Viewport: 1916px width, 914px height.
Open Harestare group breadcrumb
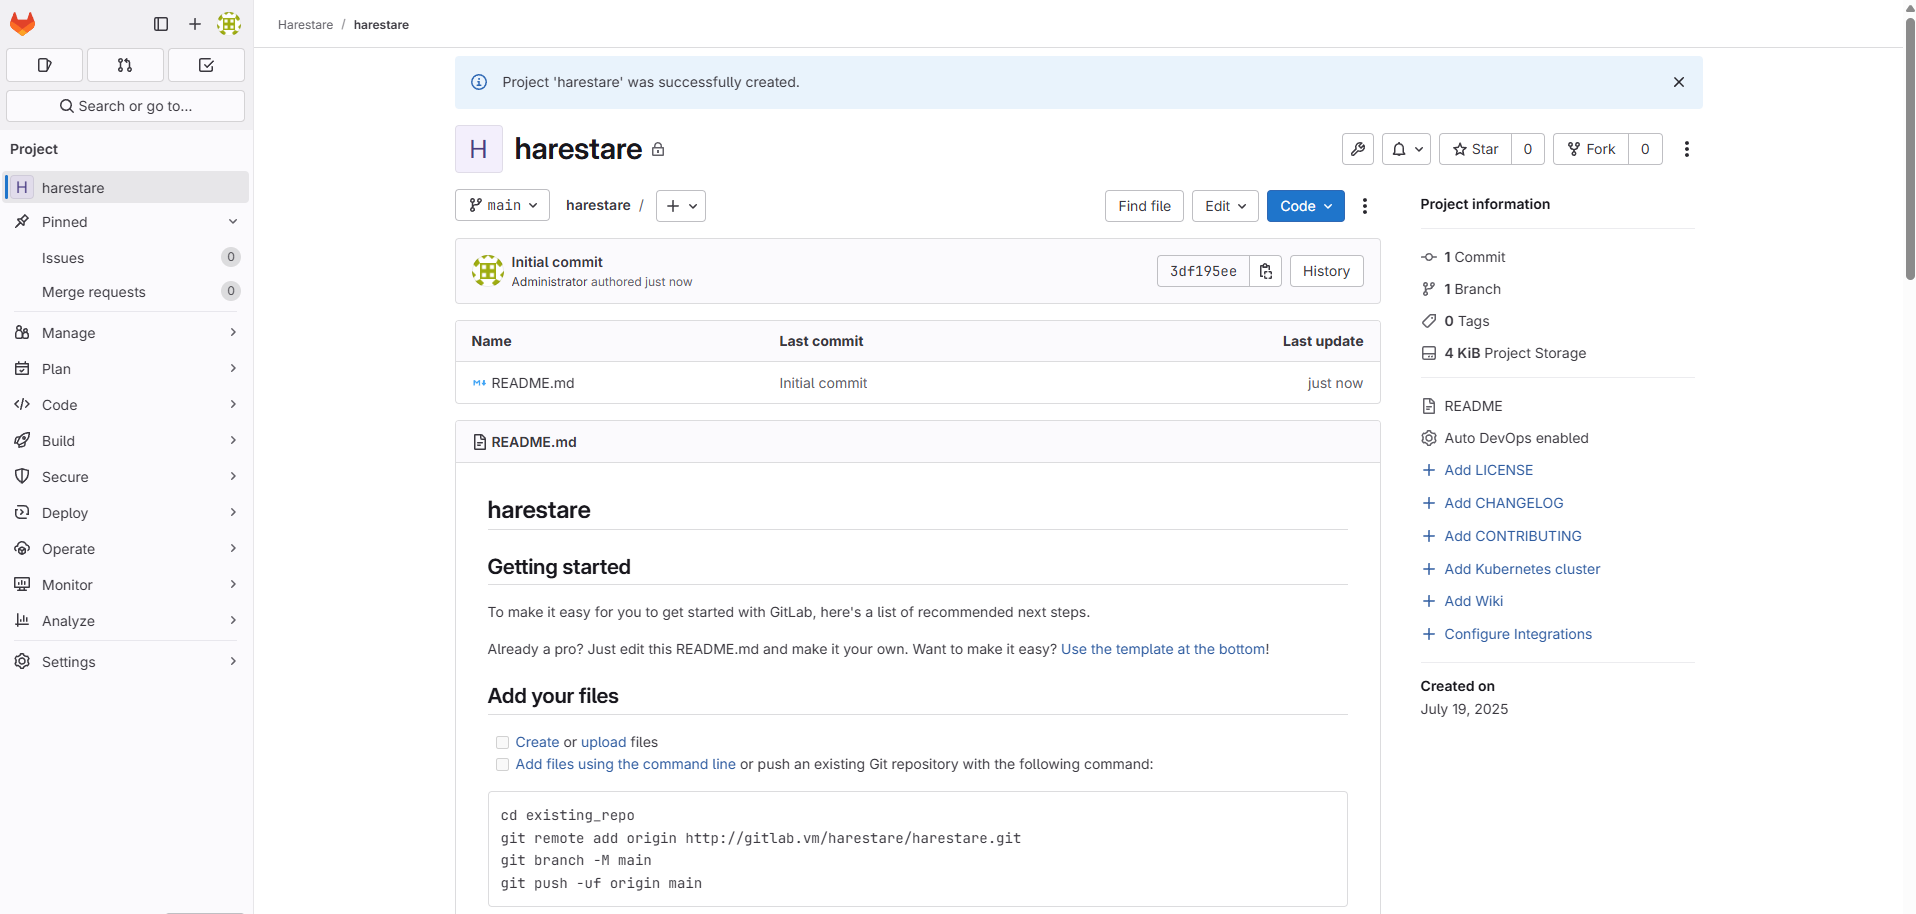point(305,25)
